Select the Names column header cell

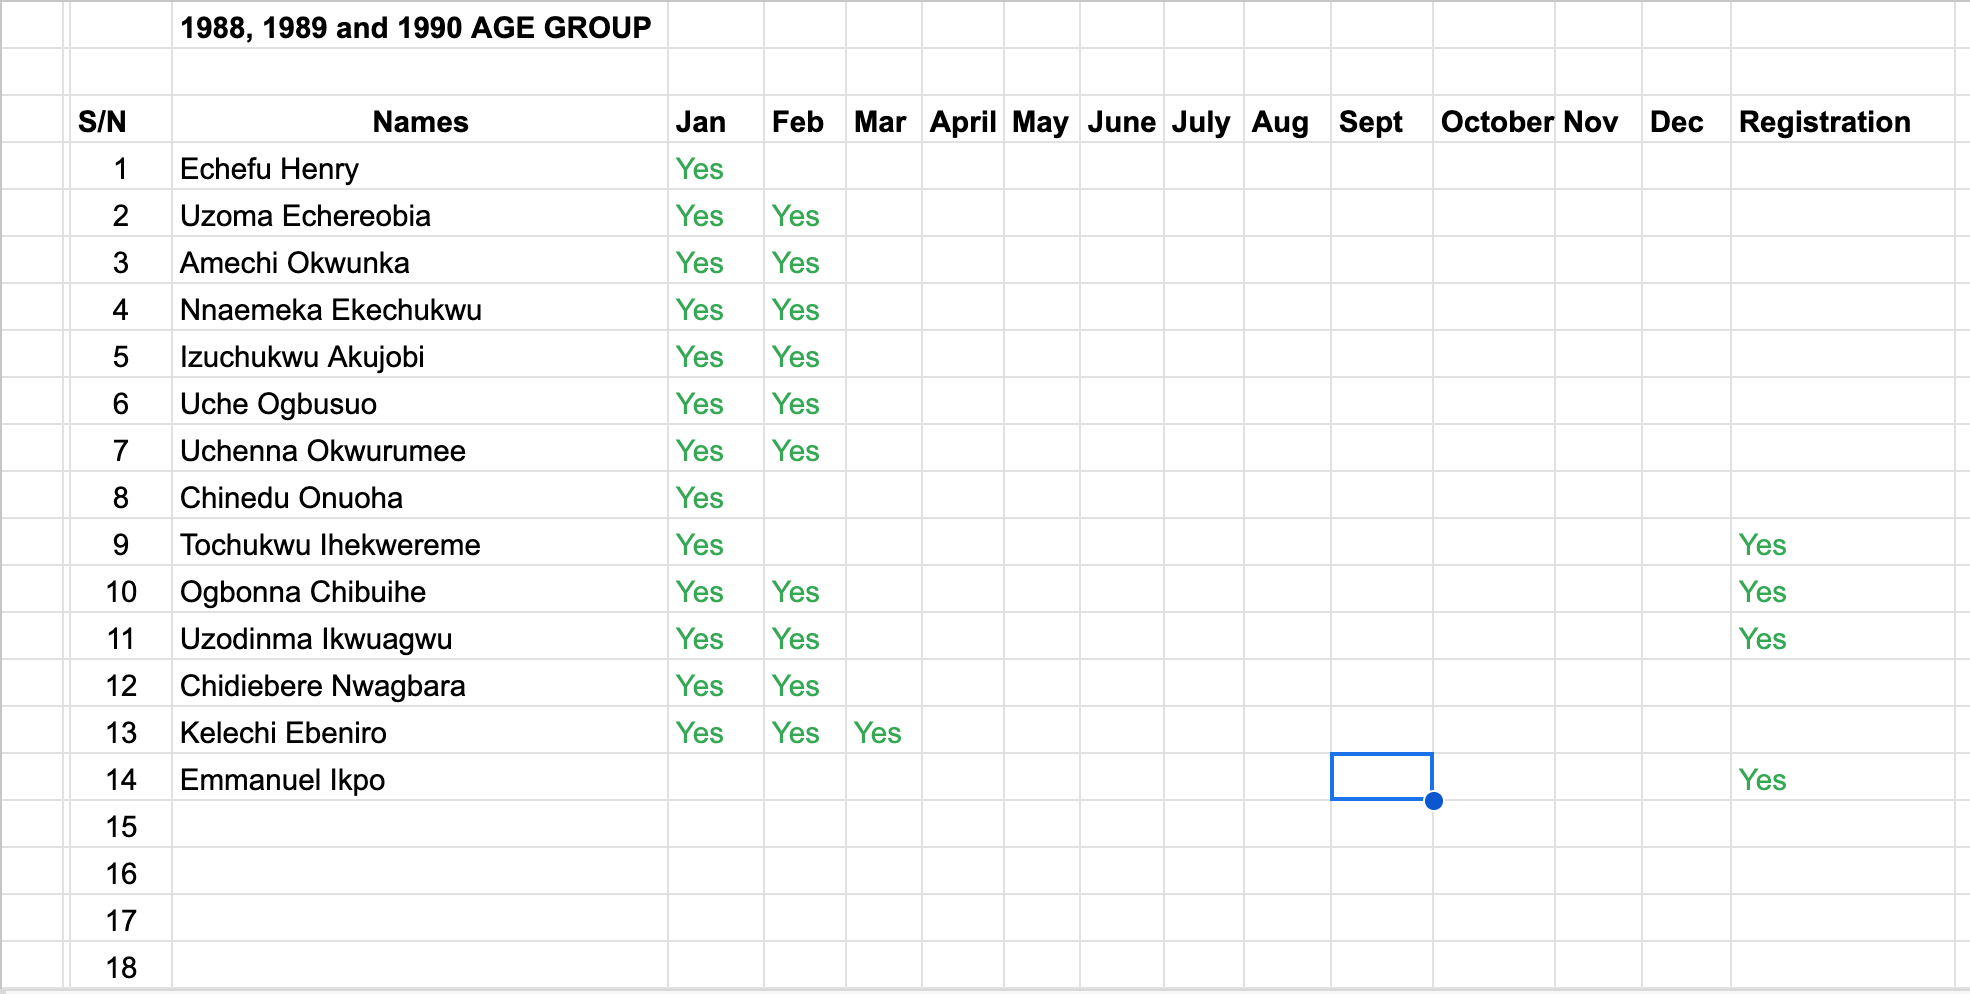[420, 122]
